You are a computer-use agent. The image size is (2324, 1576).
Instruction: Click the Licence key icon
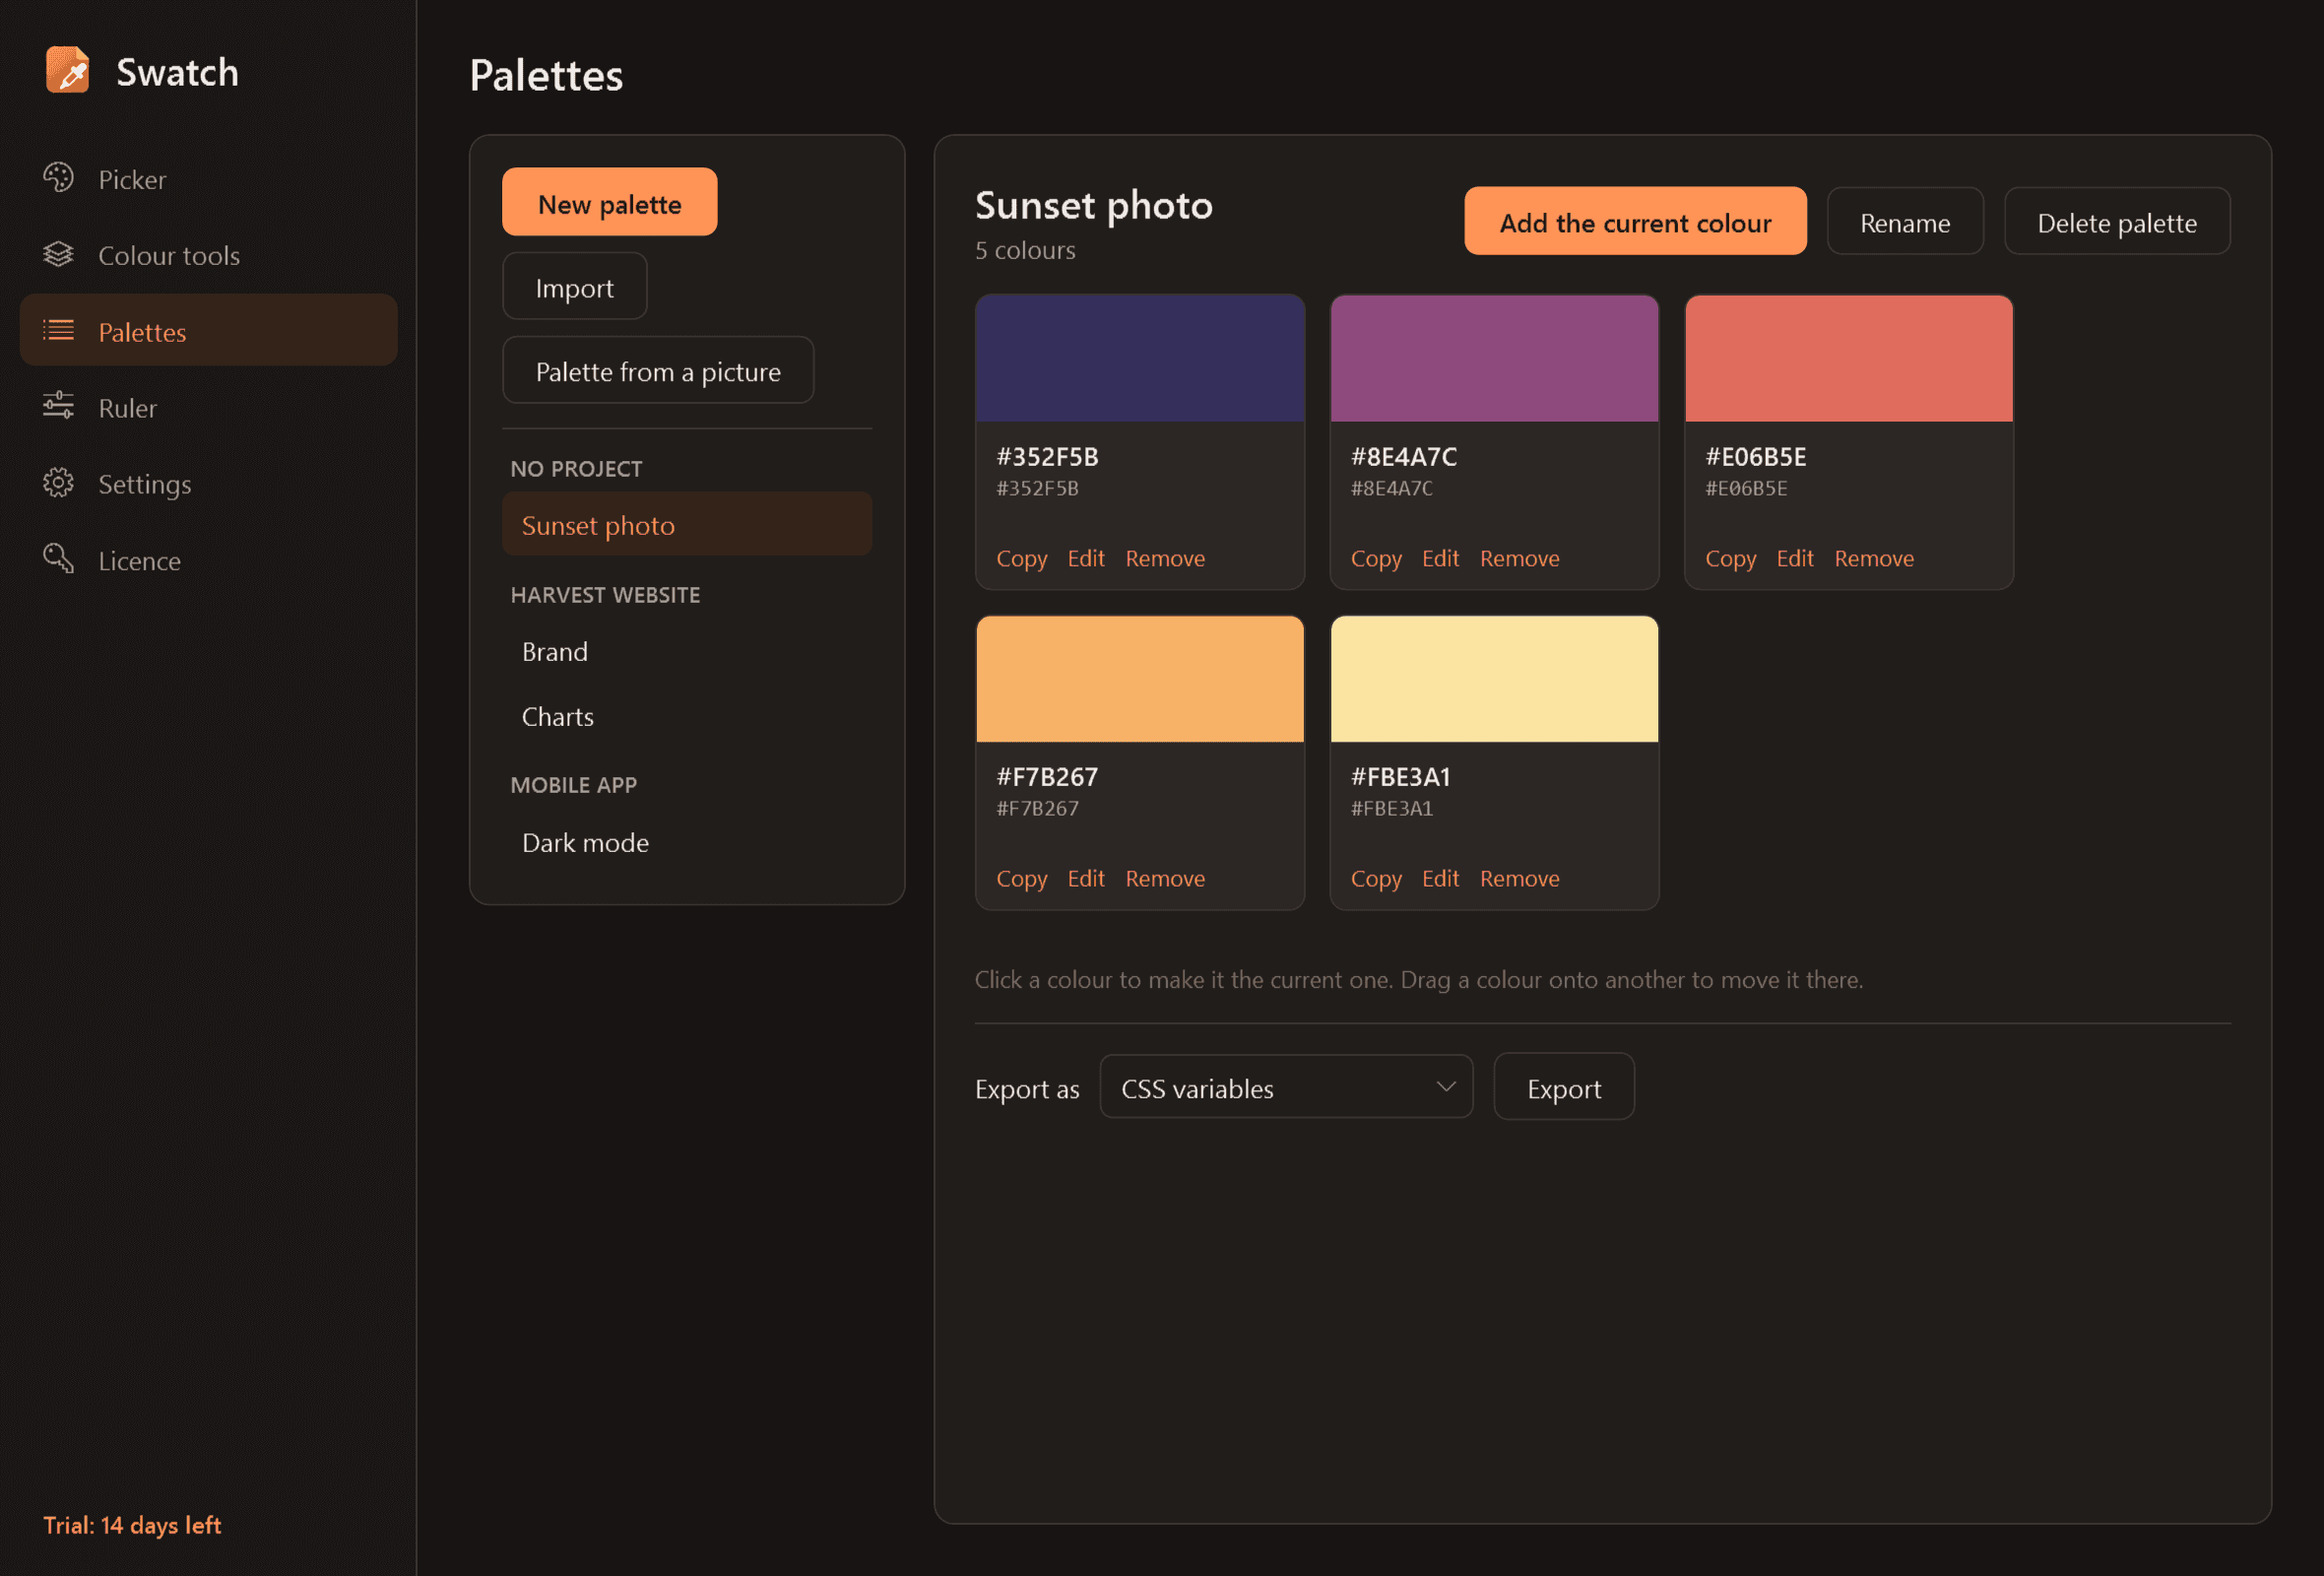tap(58, 559)
